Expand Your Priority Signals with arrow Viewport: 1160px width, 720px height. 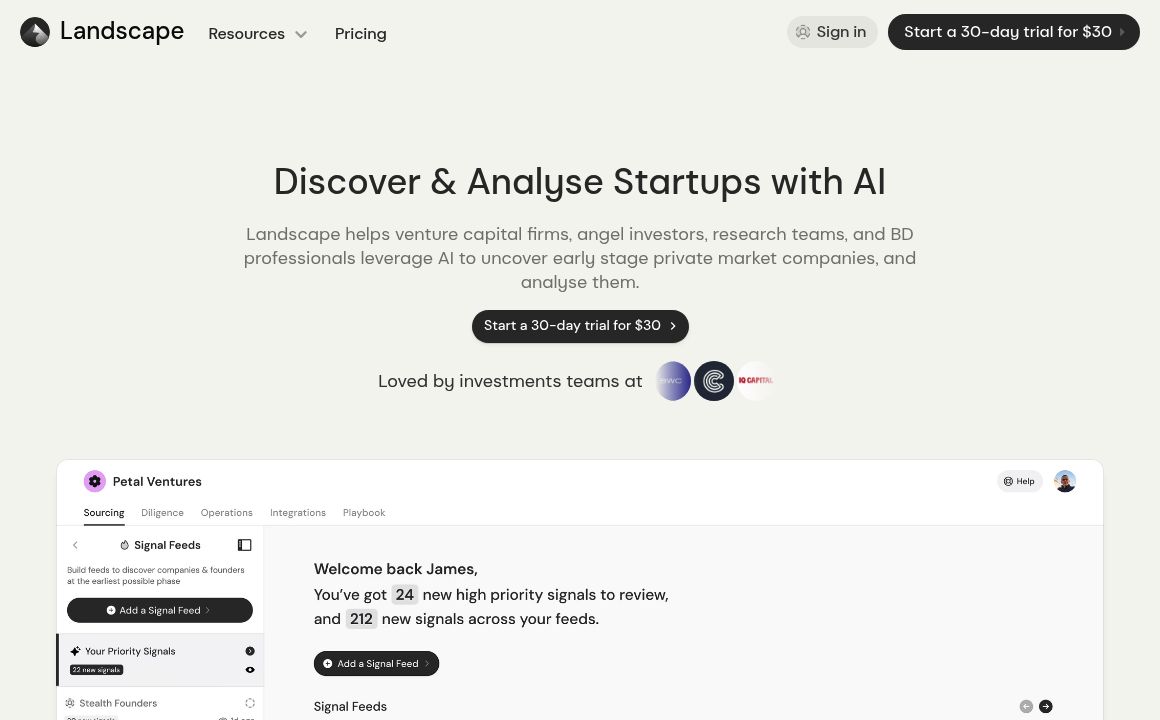click(250, 651)
